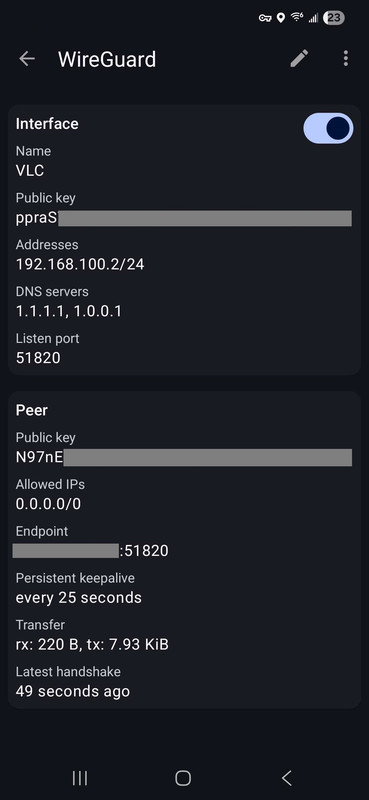This screenshot has height=800, width=369.
Task: Tap the transfer statistics rx tx line
Action: pyautogui.click(x=92, y=645)
